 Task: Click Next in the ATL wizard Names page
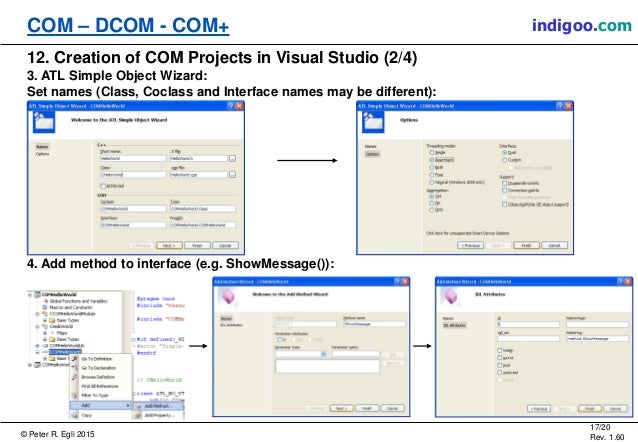coord(169,245)
